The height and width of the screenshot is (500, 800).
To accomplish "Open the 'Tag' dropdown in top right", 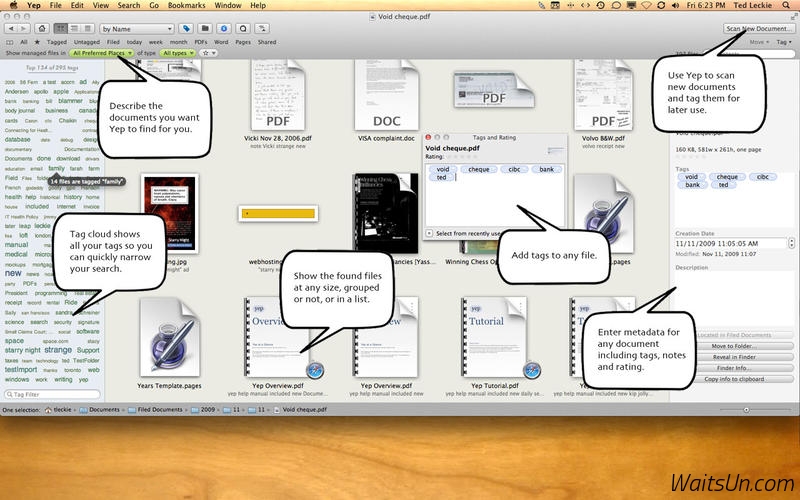I will (x=784, y=42).
